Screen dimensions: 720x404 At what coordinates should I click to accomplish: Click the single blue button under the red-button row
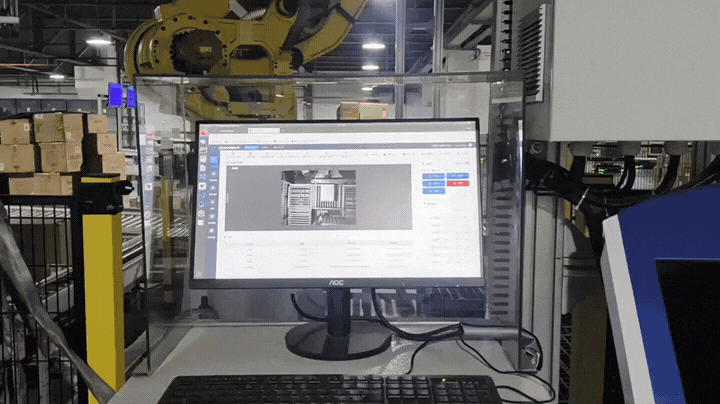click(x=433, y=191)
